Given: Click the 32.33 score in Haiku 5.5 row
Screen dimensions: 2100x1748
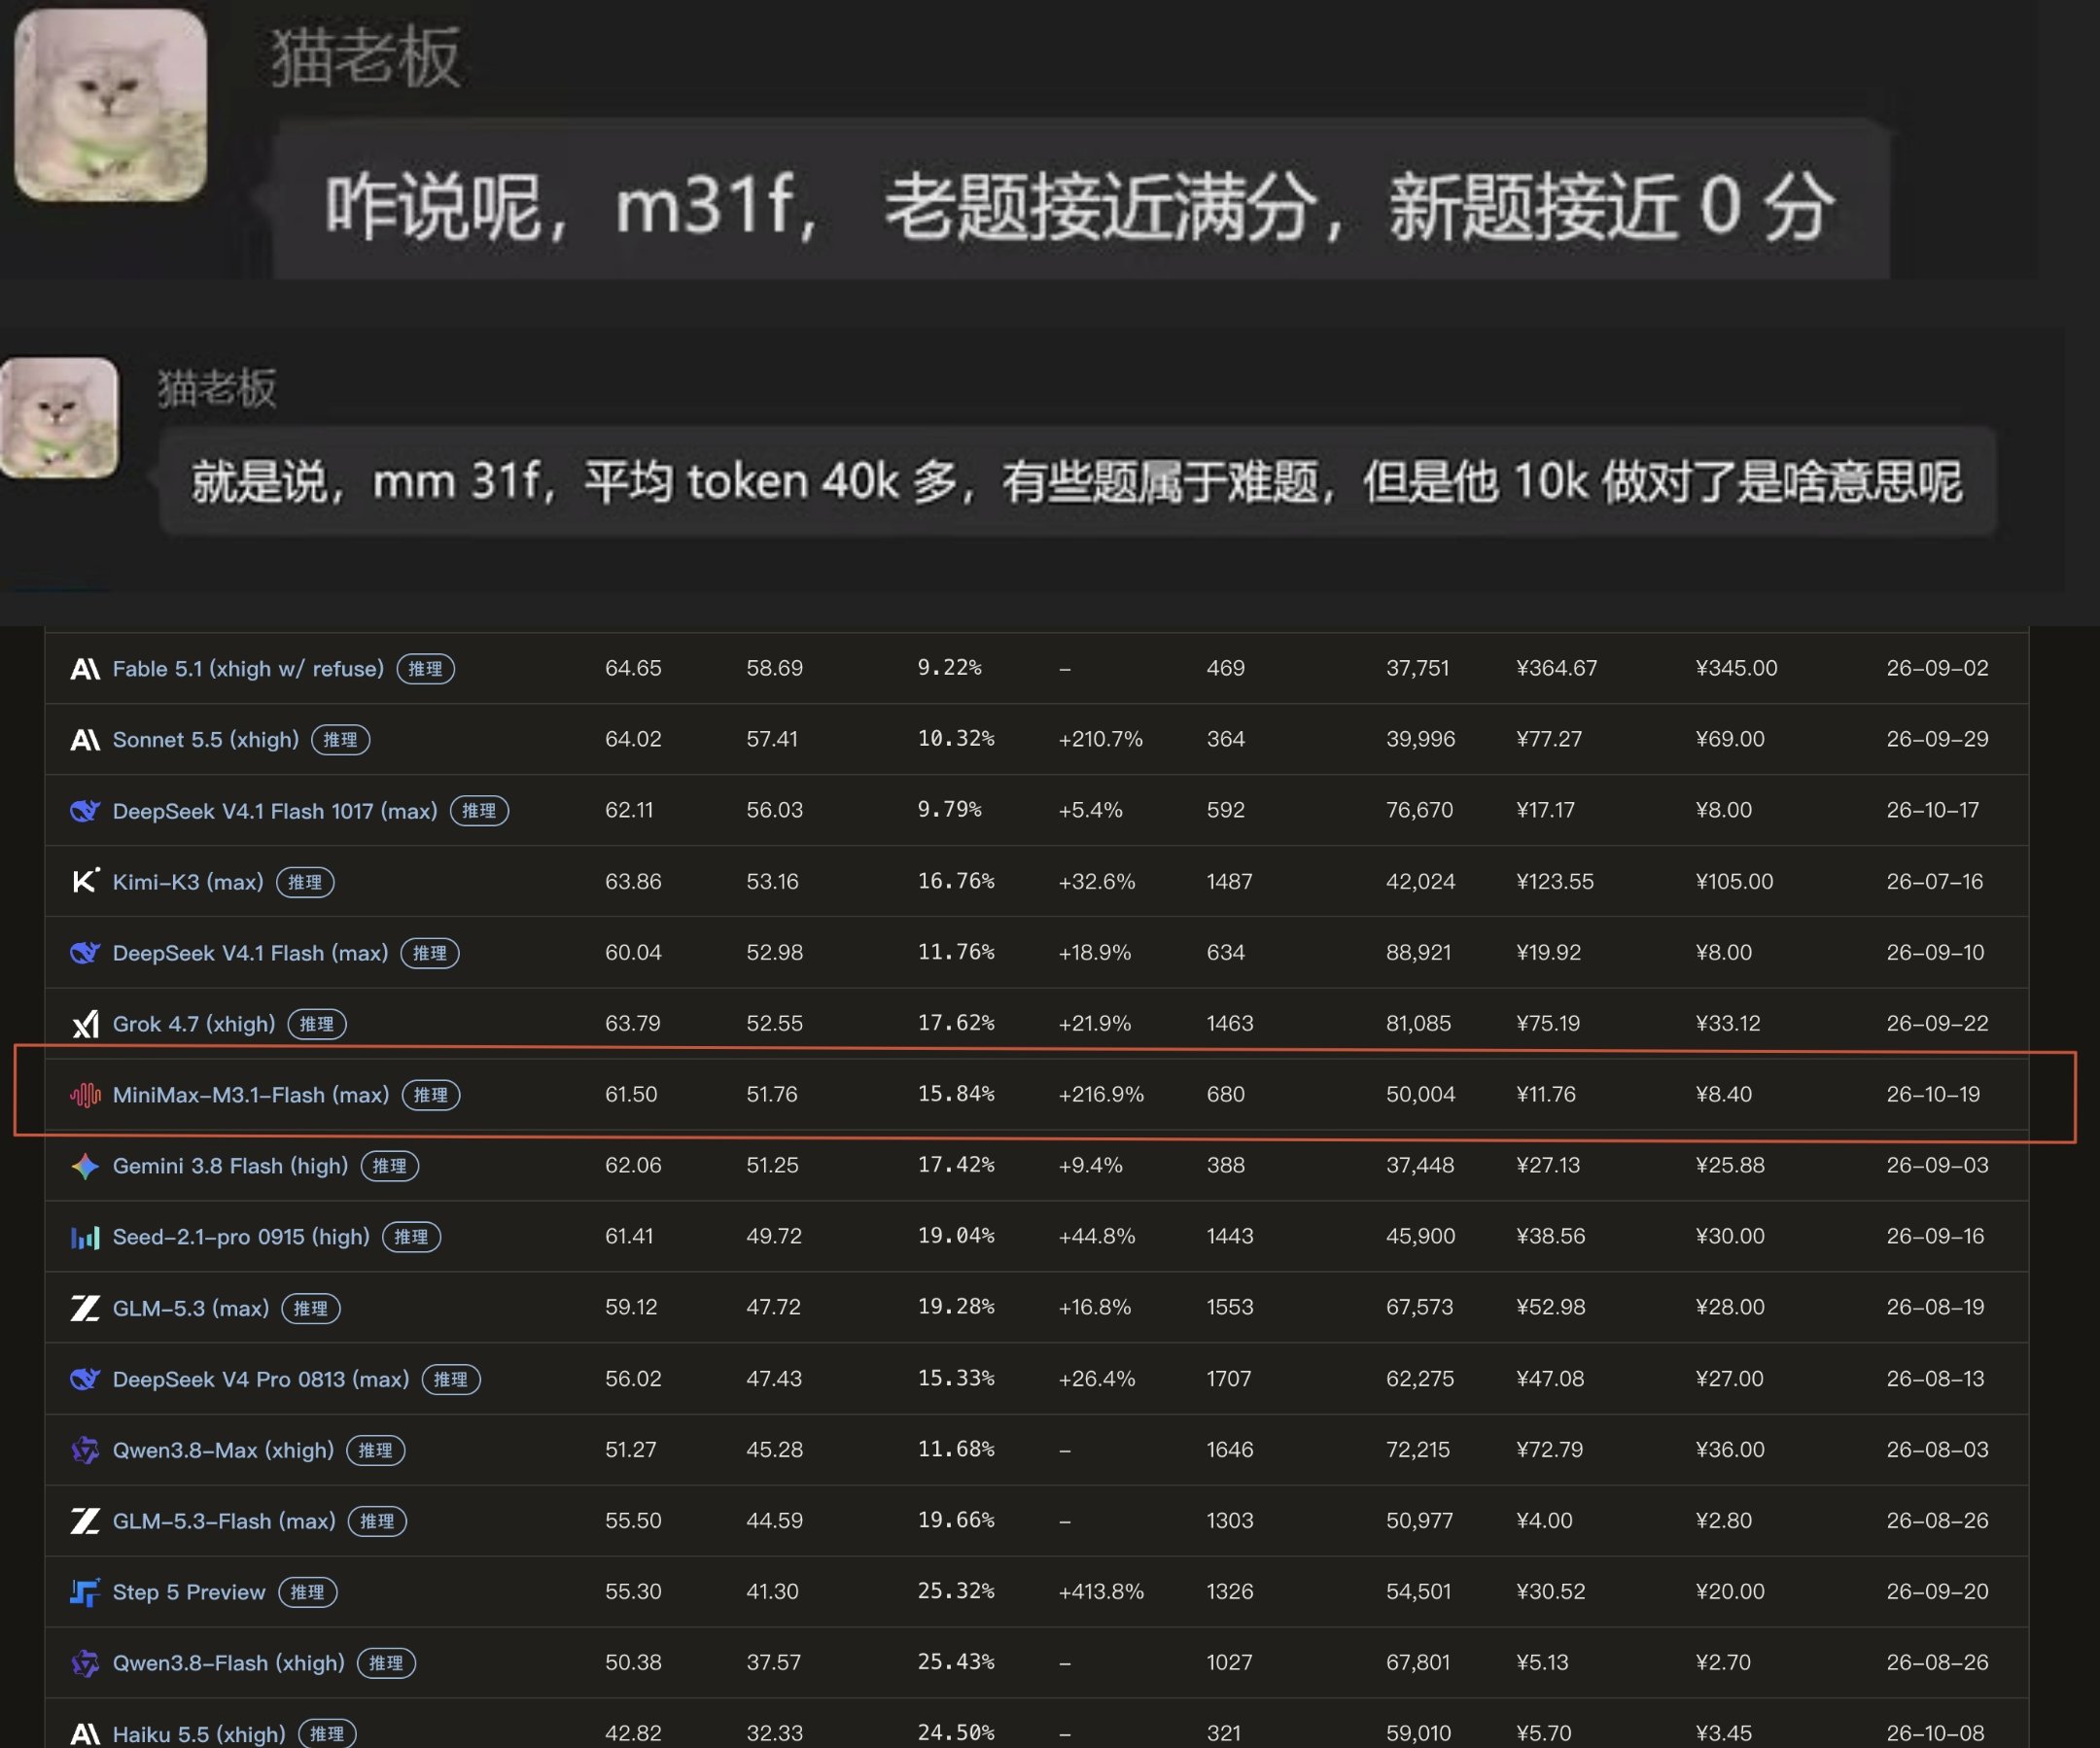Looking at the screenshot, I should coord(772,1733).
